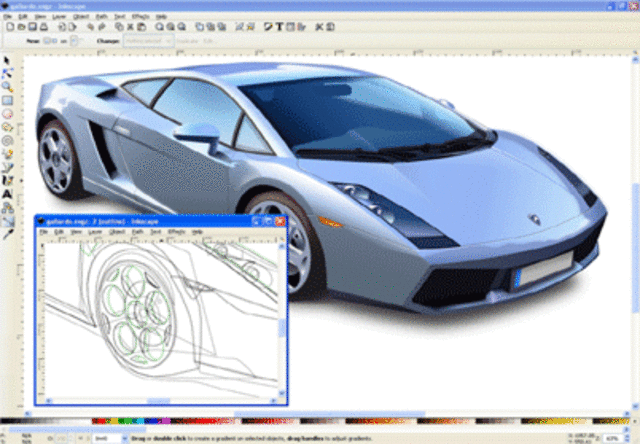Select the Zoom tool in the toolbox
640x444 pixels.
[x=7, y=87]
